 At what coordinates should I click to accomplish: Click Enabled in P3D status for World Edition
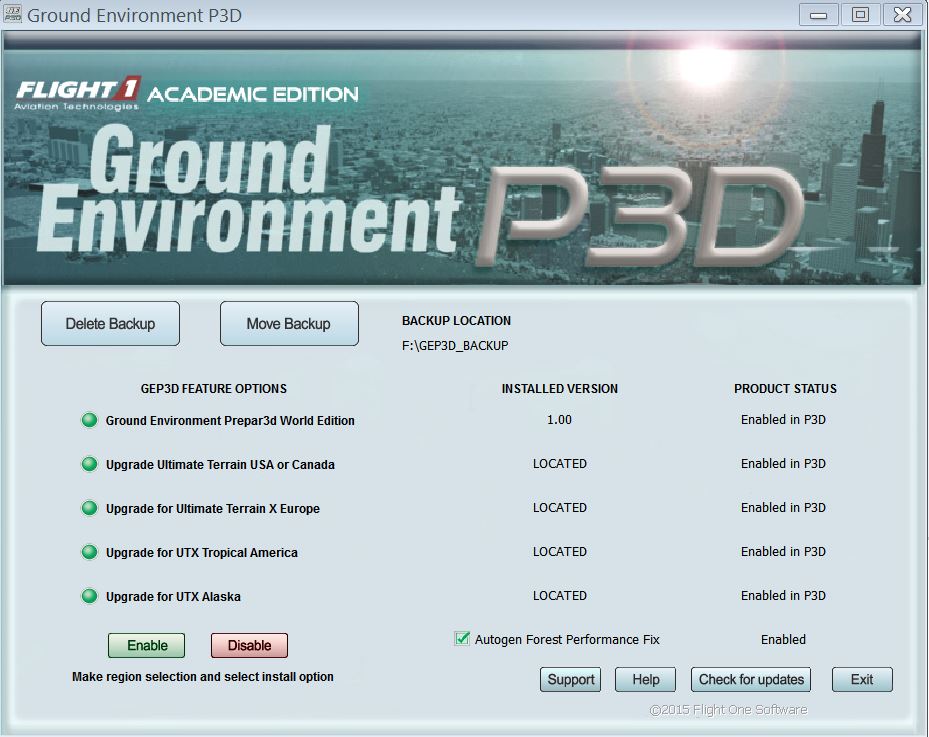(783, 419)
